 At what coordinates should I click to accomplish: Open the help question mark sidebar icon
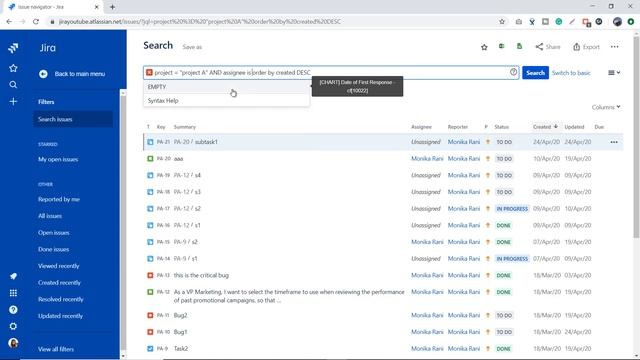click(13, 310)
